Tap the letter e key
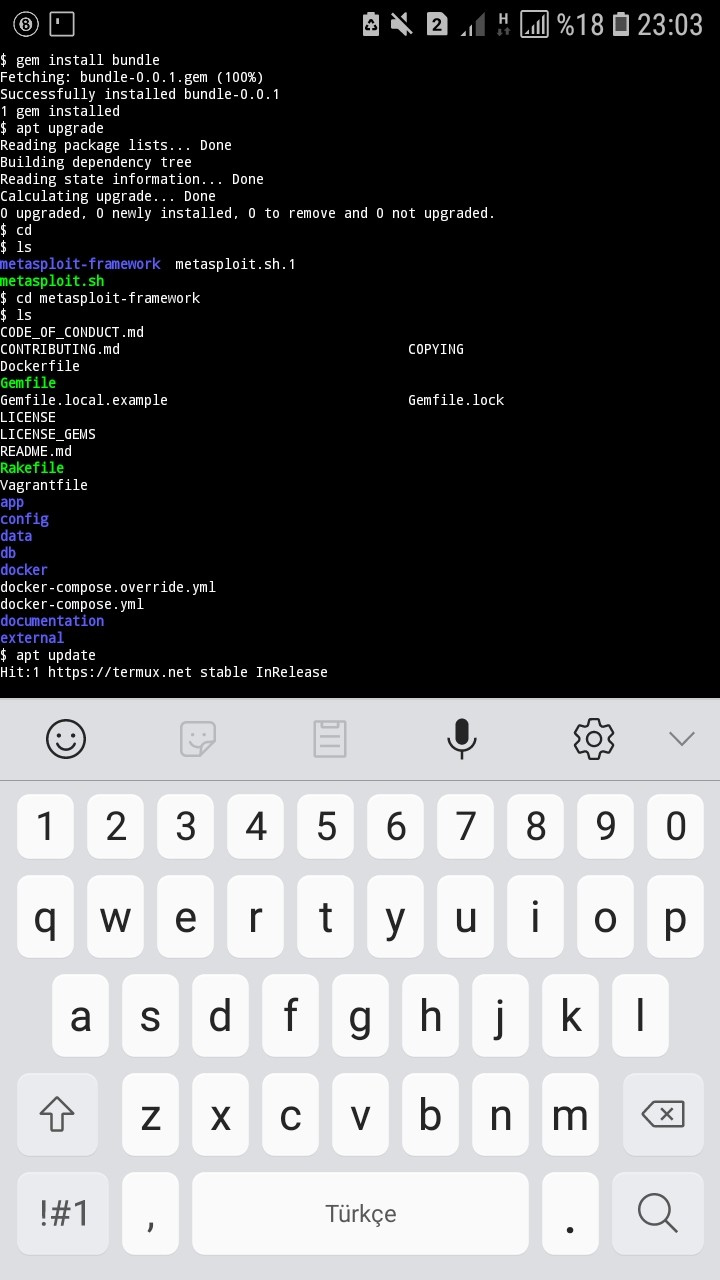 click(x=186, y=917)
